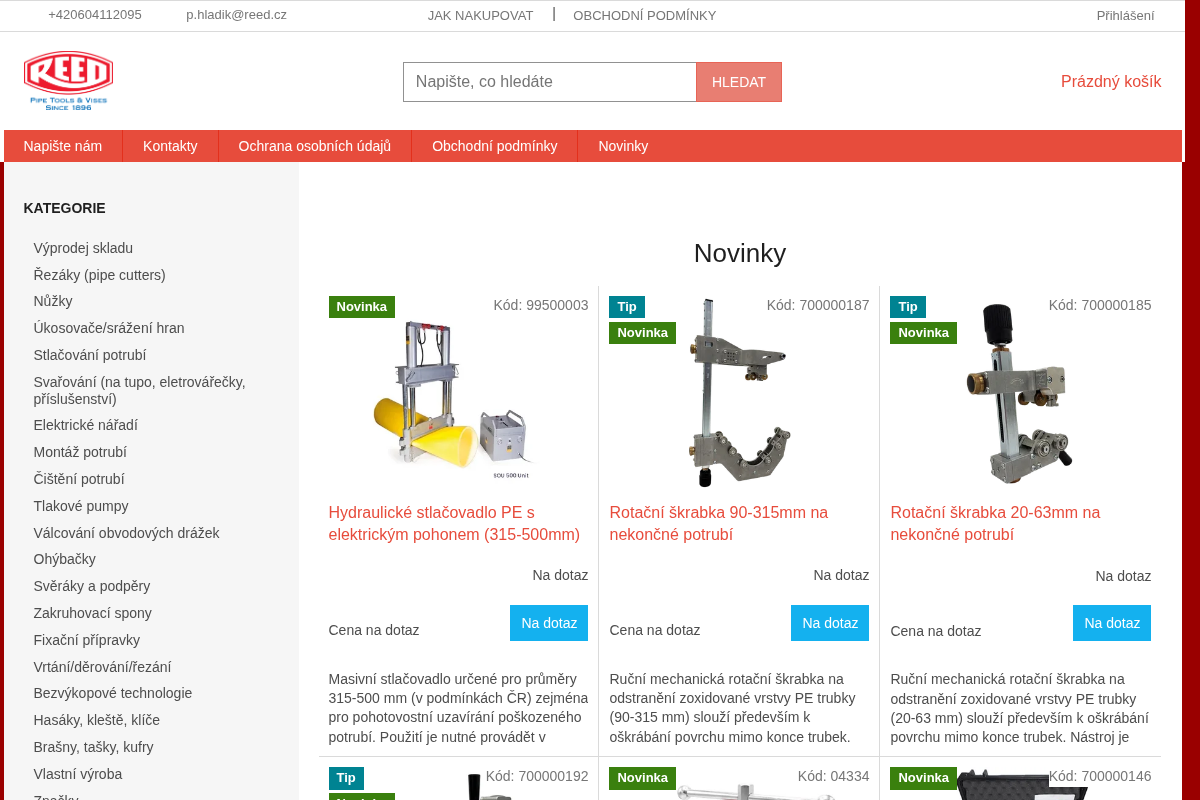Click the email p.hladik@reed.cz
The height and width of the screenshot is (800, 1200).
pos(236,15)
